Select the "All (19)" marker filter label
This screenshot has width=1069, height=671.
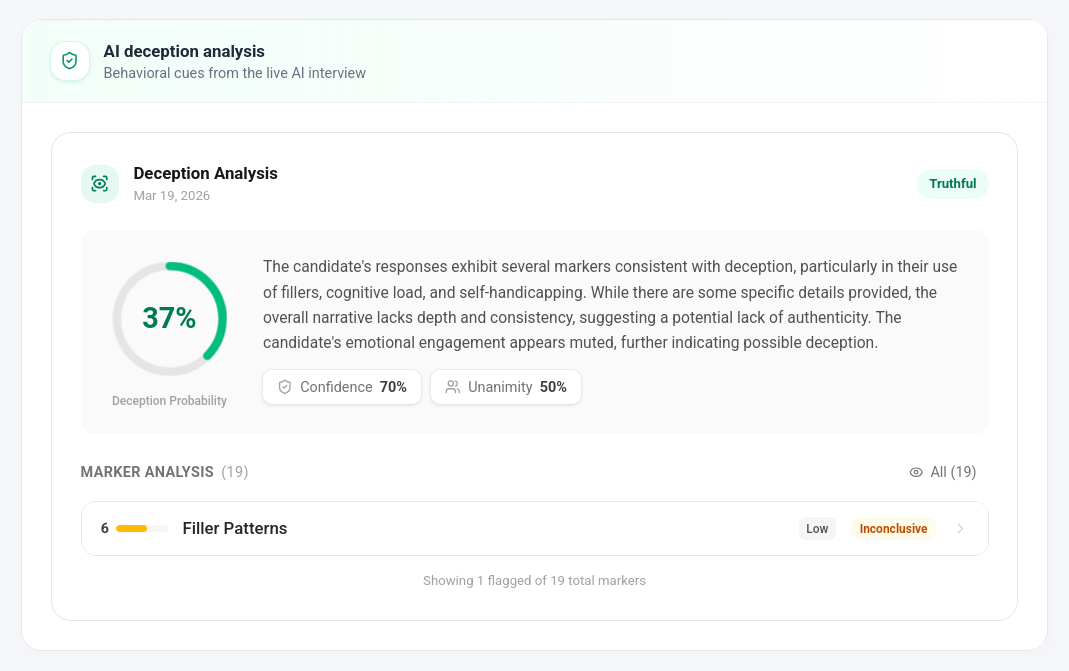pos(953,472)
